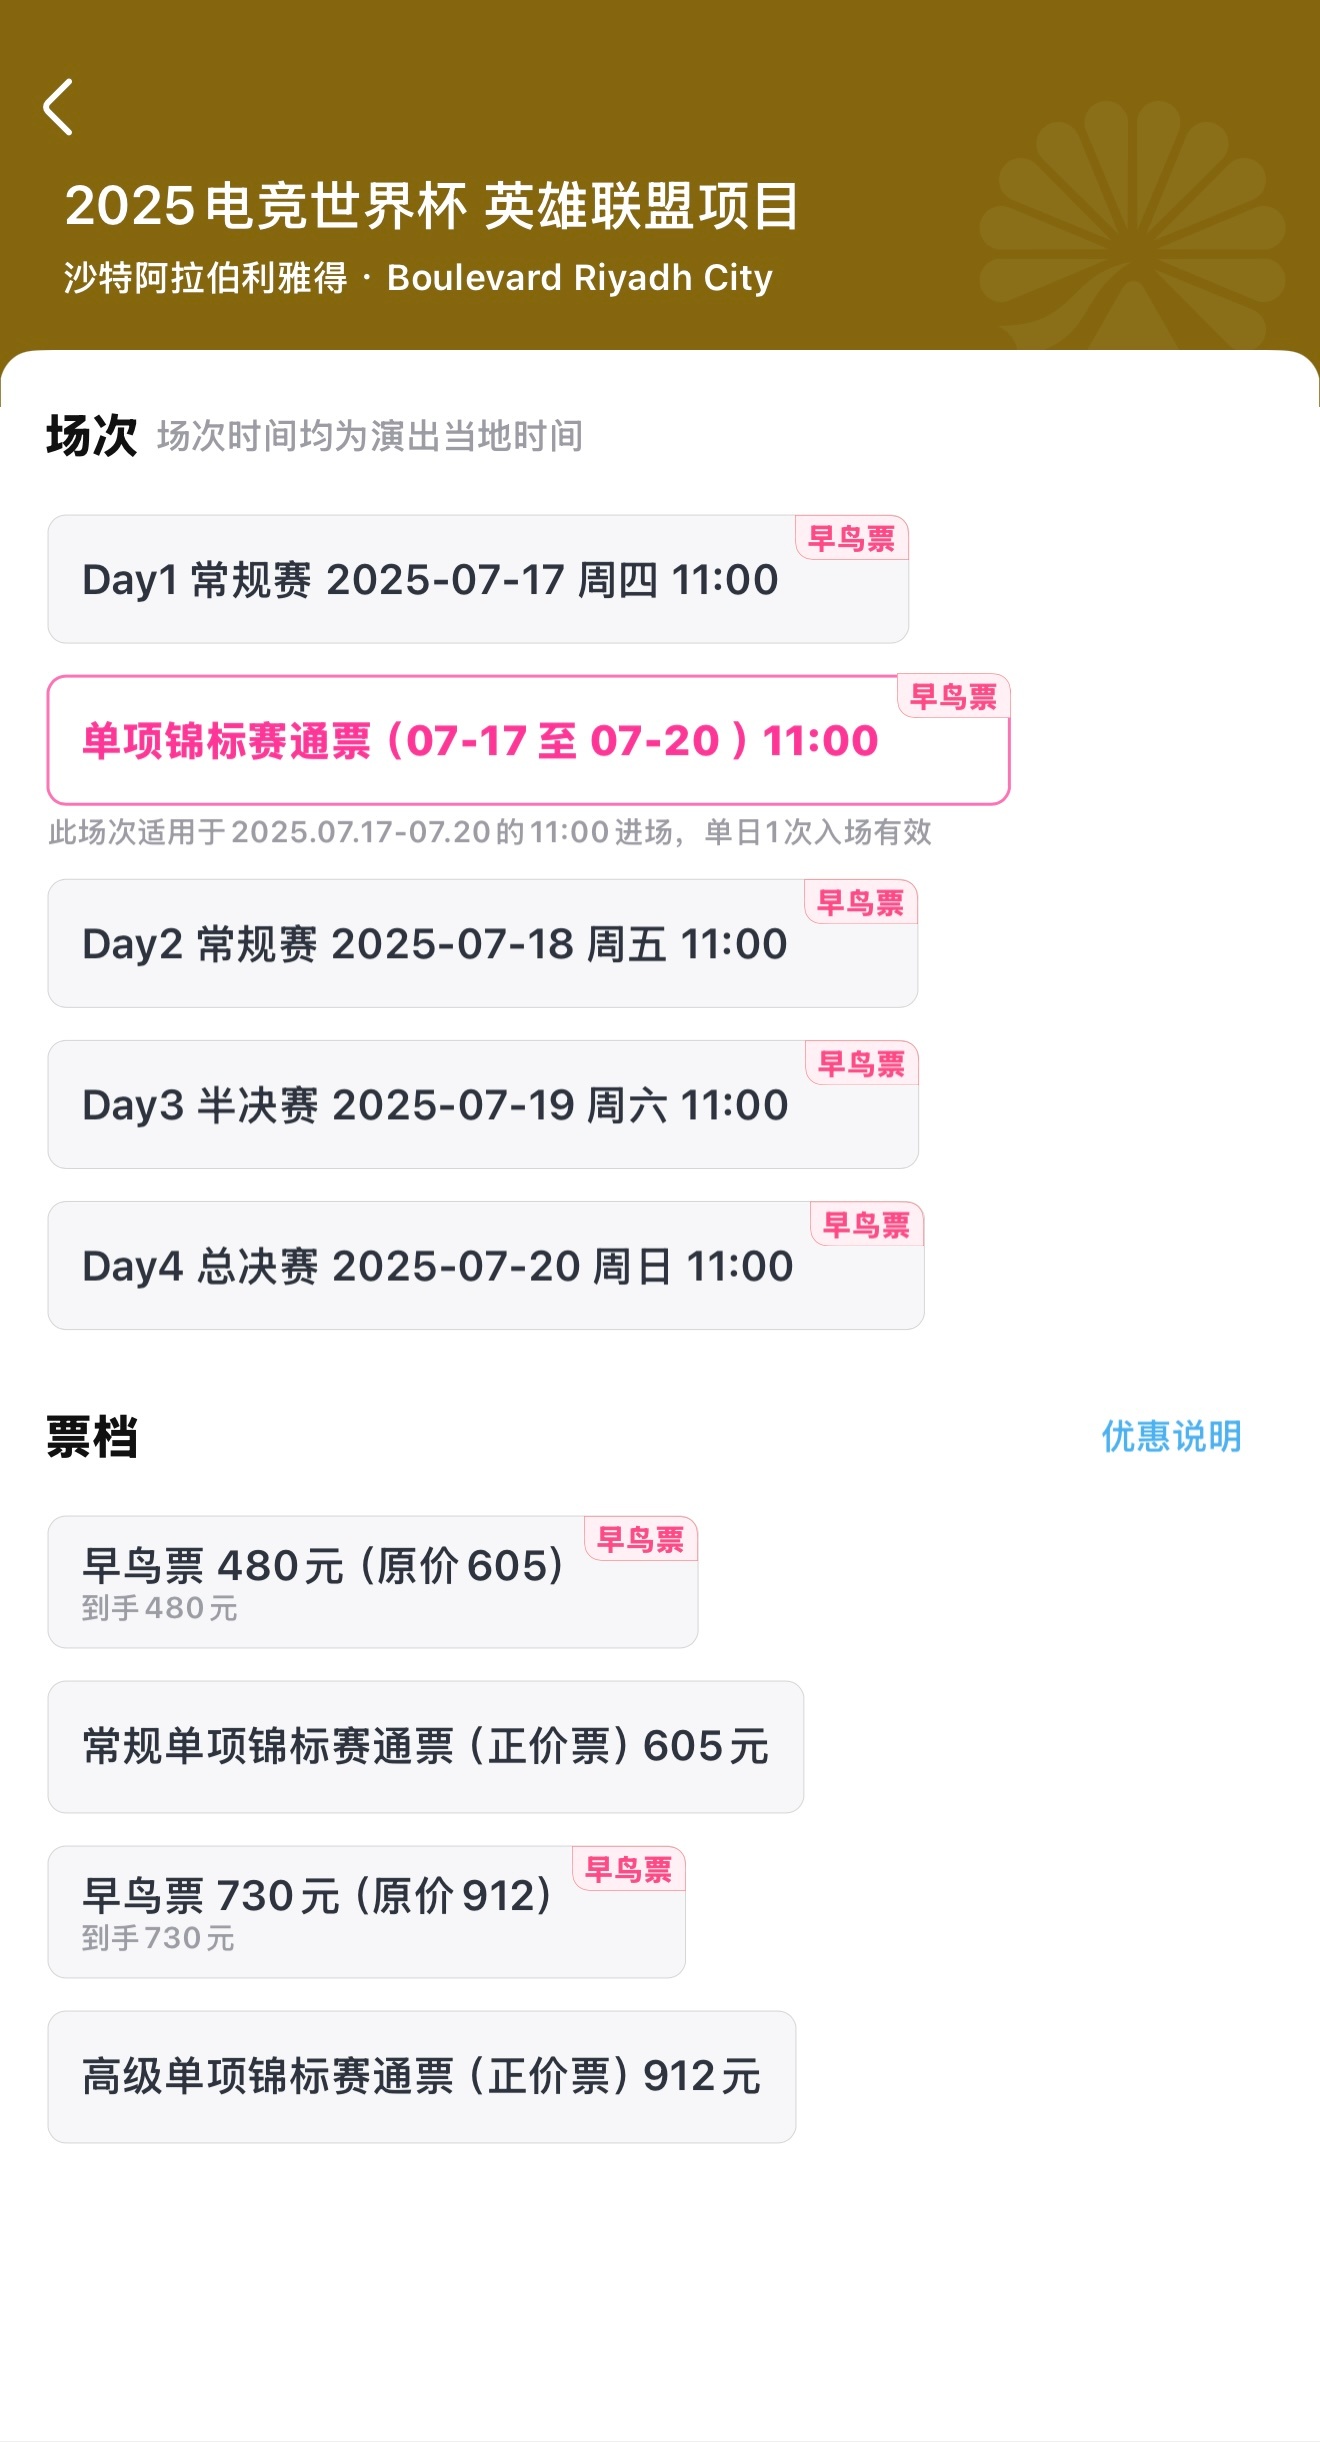Pick 早鸟票 730元 ticket tier
Image resolution: width=1320 pixels, height=2446 pixels.
coord(367,1912)
